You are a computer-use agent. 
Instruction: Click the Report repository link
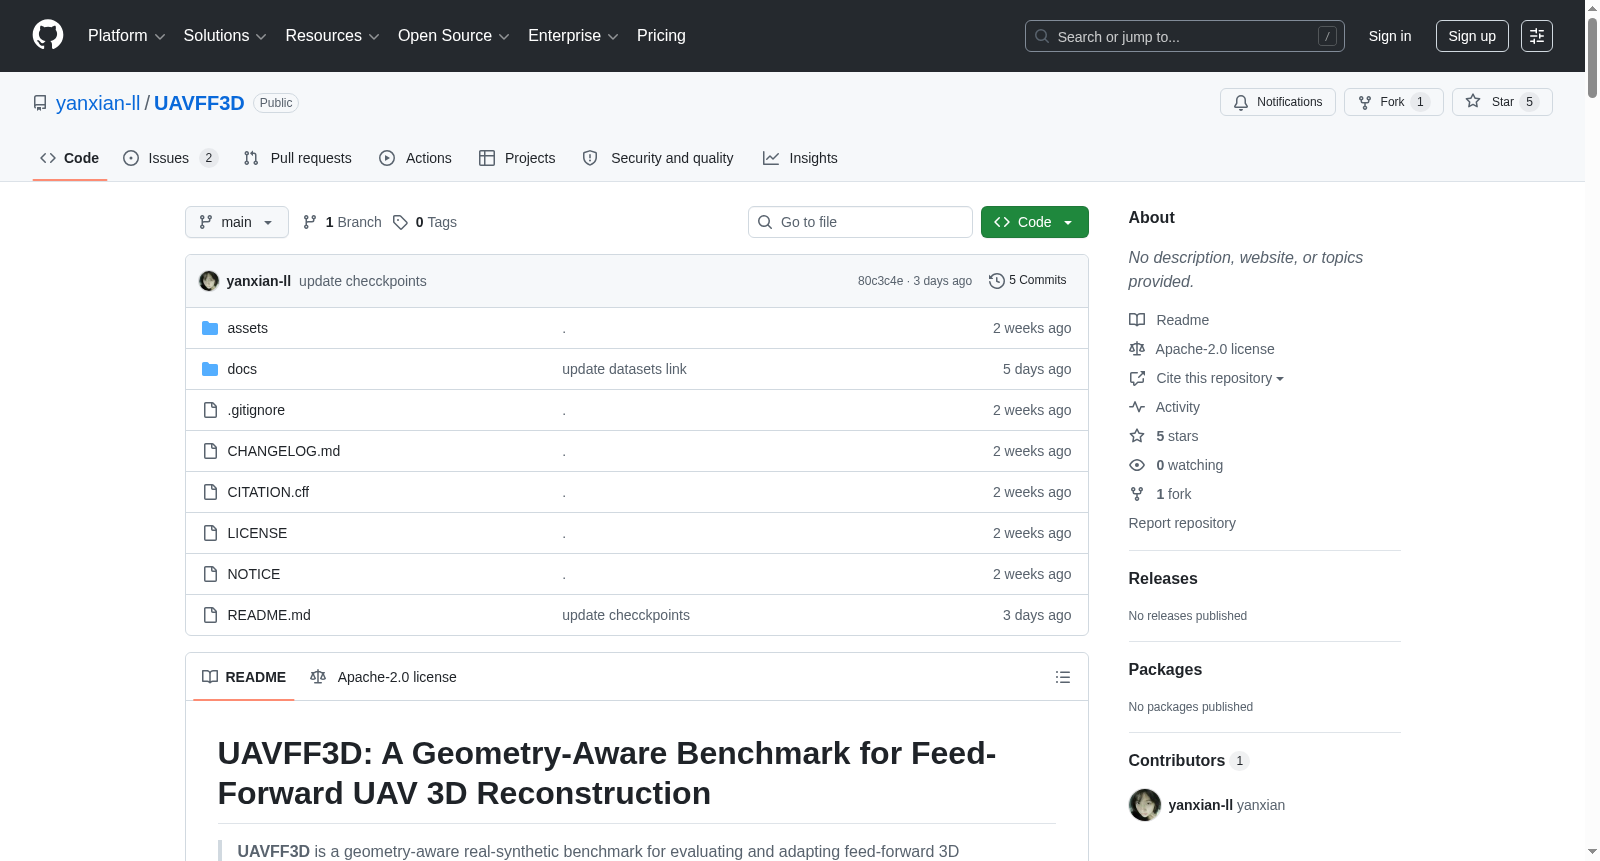(1182, 523)
